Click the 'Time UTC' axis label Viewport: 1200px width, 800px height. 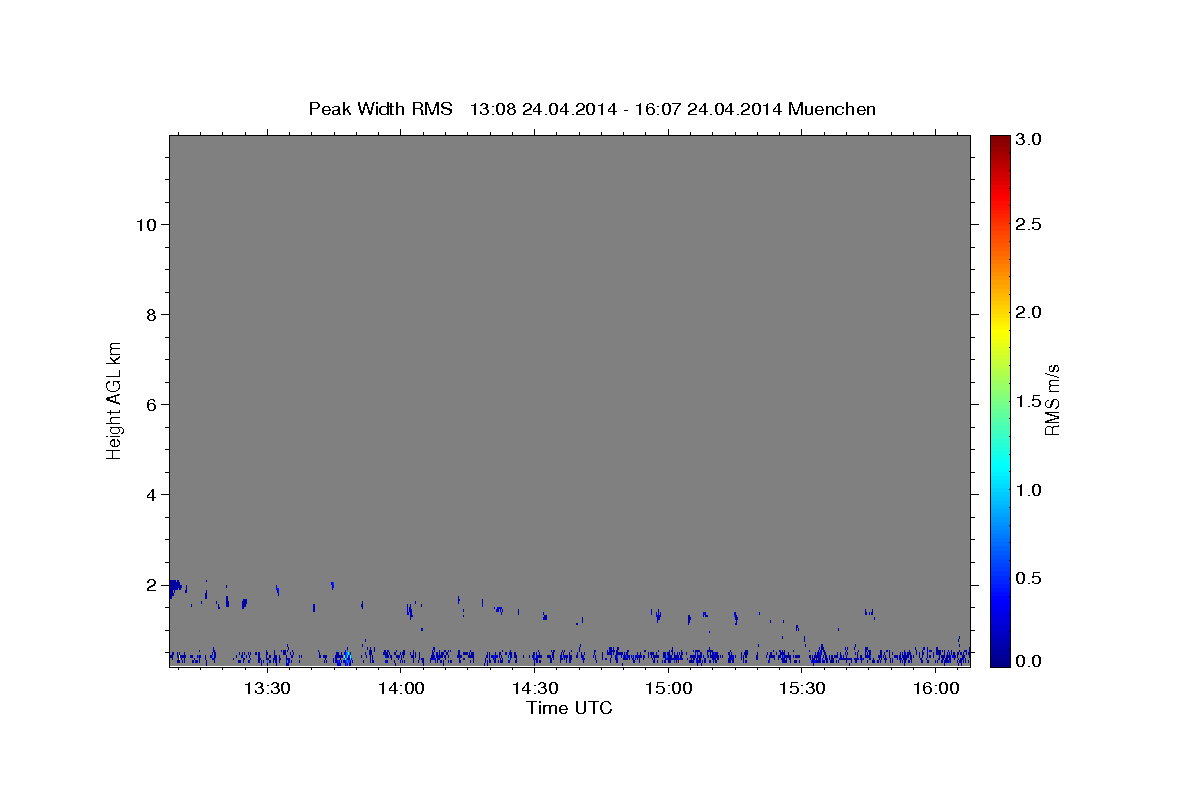click(569, 708)
